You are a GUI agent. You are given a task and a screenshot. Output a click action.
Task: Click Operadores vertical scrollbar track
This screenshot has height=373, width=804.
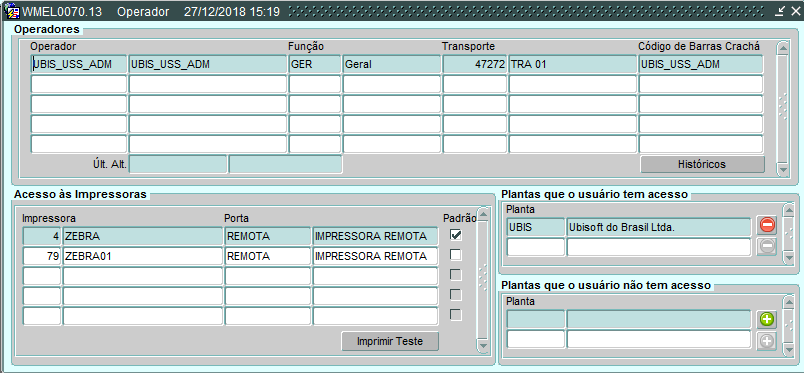pyautogui.click(x=782, y=108)
